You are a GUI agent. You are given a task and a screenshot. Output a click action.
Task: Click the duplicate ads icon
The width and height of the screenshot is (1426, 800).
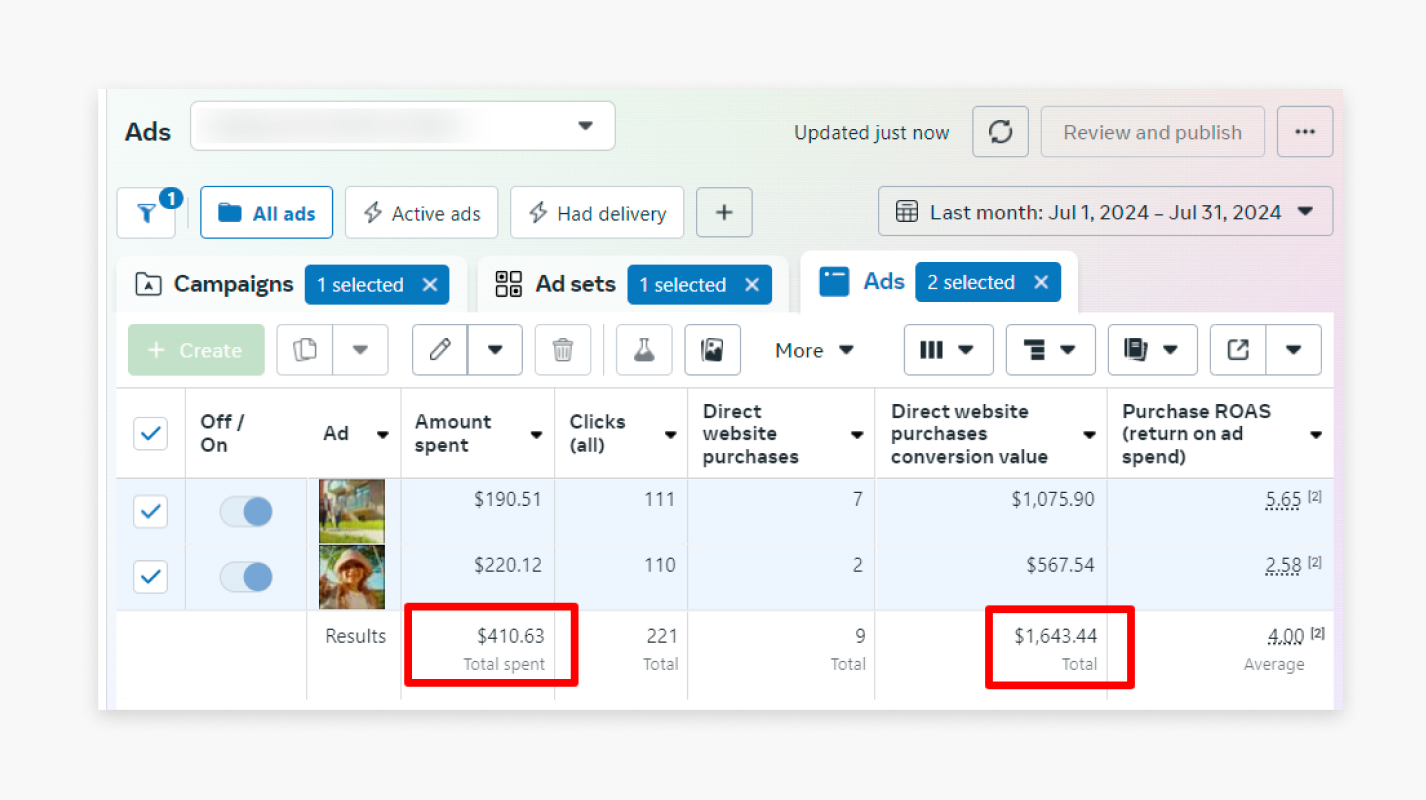(x=305, y=350)
